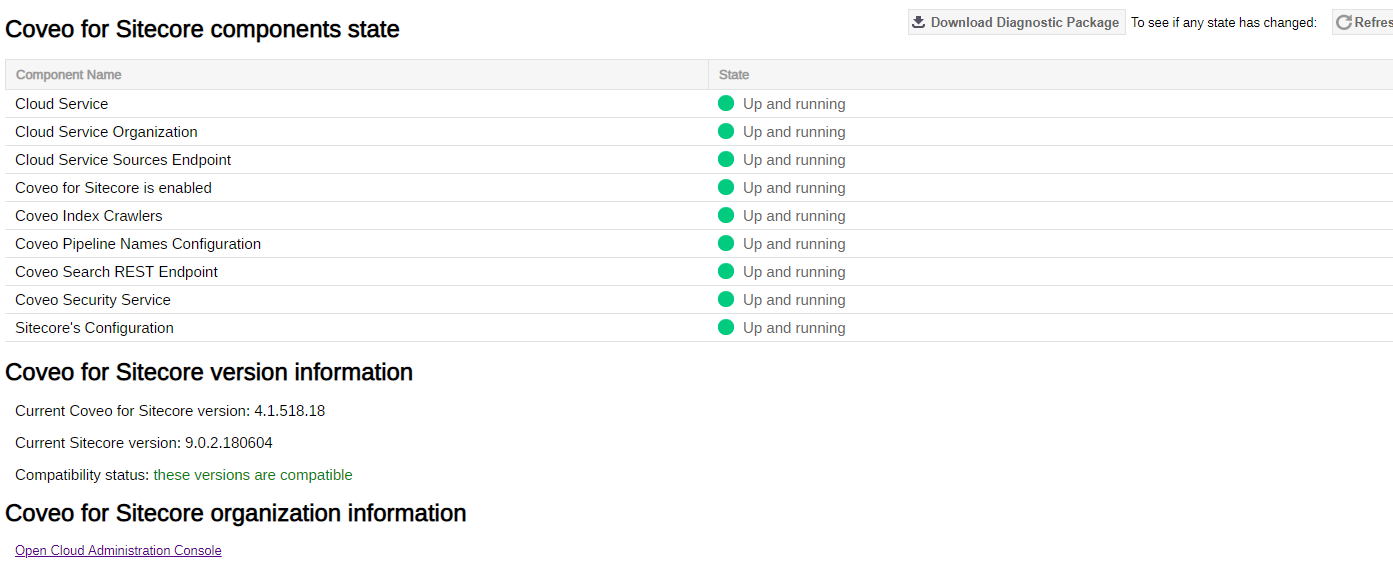Screen dimensions: 1393x566
Task: Click the Refresh button
Action: click(1362, 22)
